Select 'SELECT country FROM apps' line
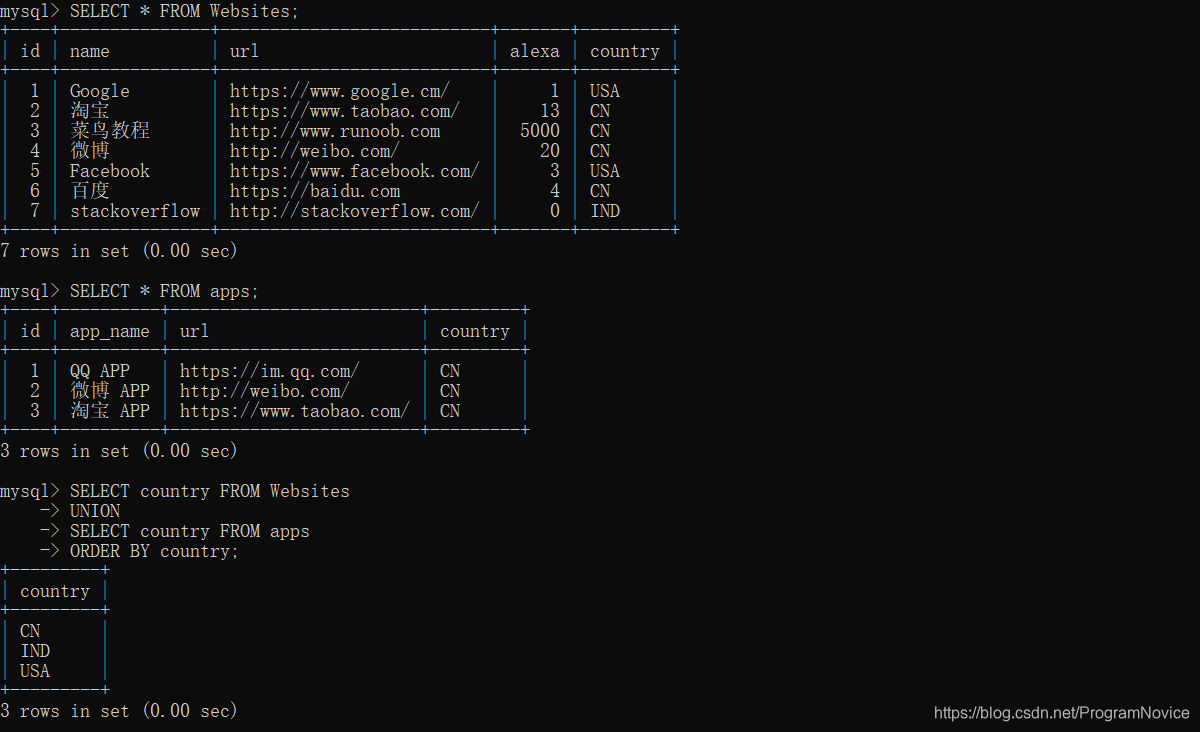Viewport: 1200px width, 732px height. [190, 531]
